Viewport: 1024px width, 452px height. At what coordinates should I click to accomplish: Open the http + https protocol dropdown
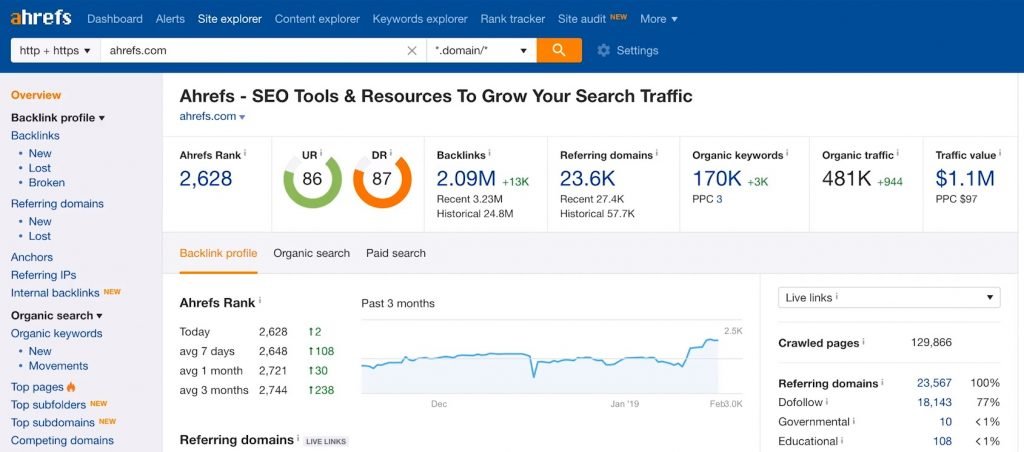(x=56, y=50)
